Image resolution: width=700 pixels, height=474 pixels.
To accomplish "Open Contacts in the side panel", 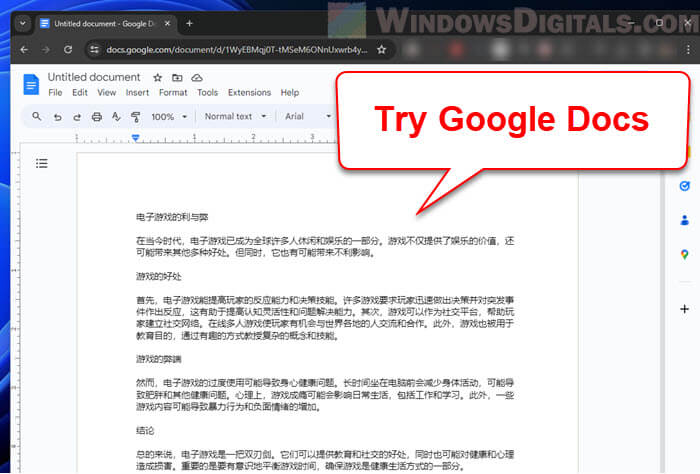I will pos(684,220).
